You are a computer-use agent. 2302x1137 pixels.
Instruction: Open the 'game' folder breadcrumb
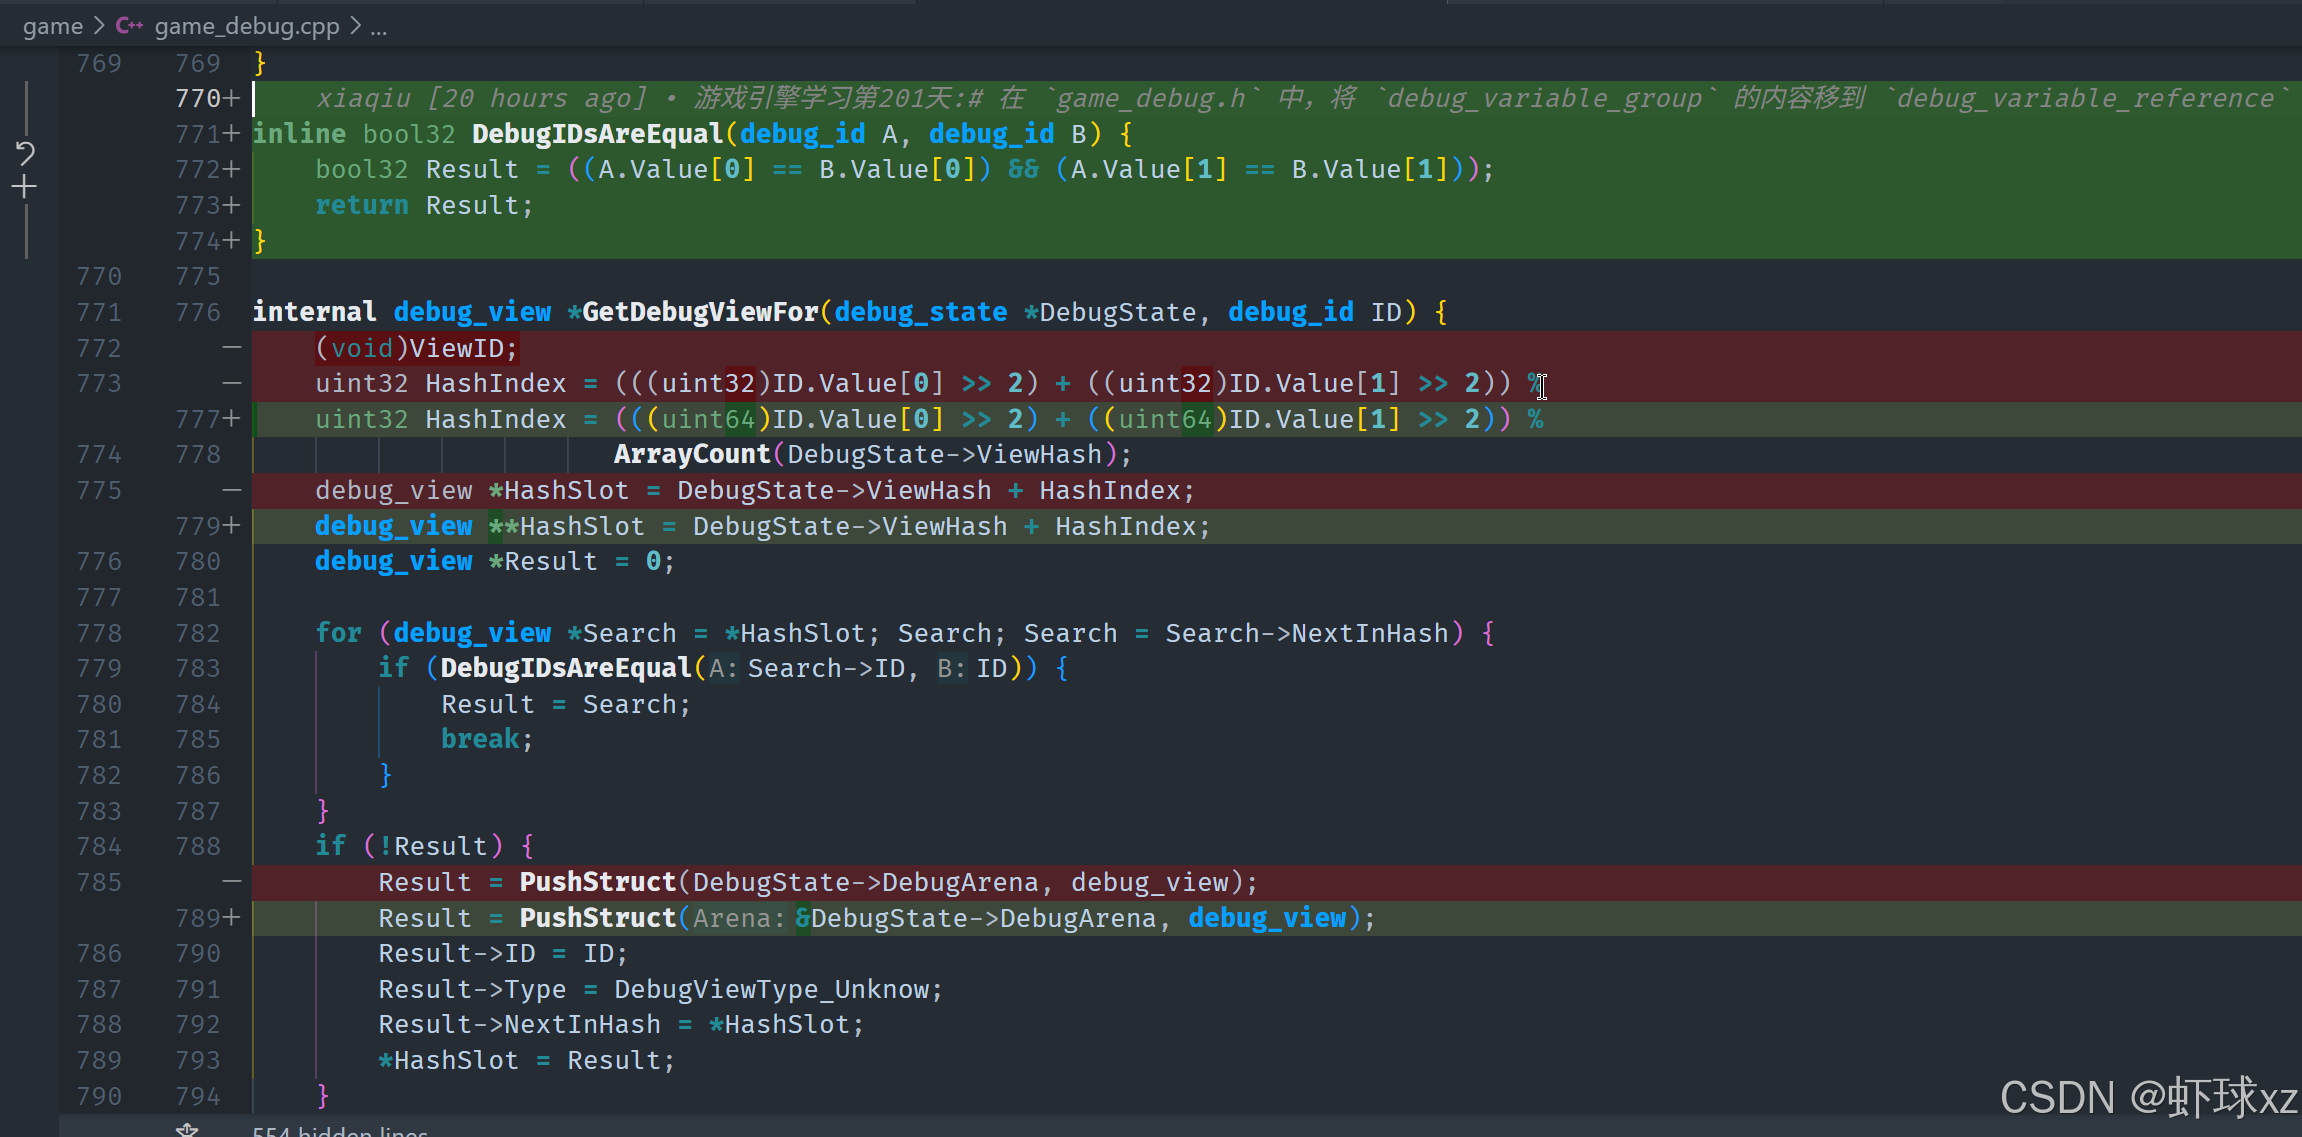tap(53, 26)
